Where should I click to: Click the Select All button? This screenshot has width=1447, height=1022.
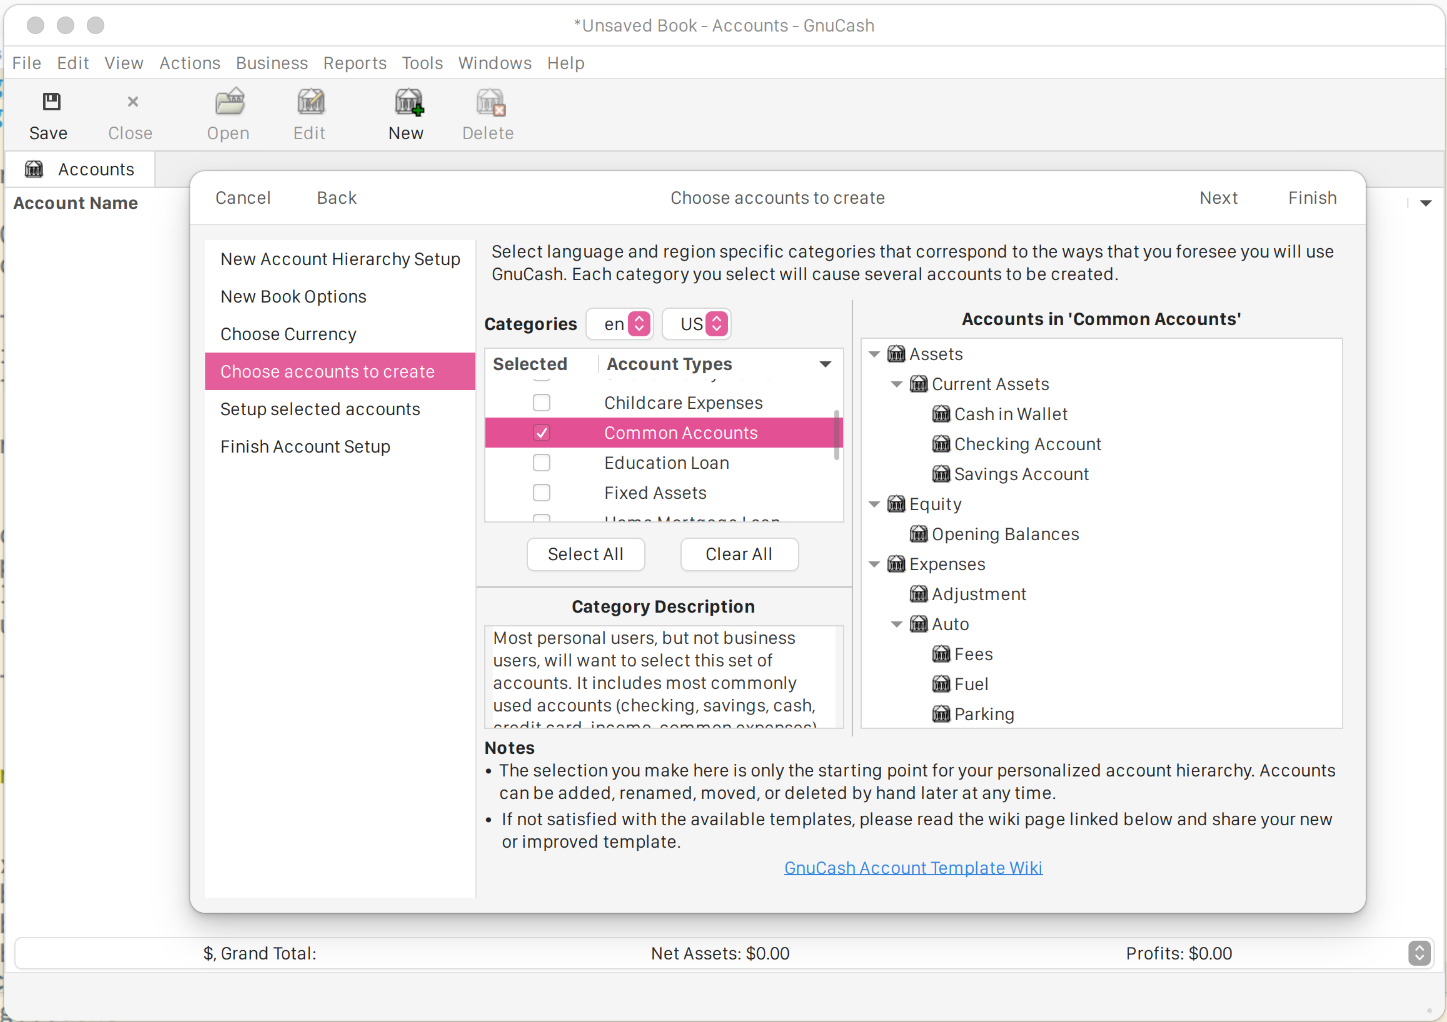(x=585, y=554)
